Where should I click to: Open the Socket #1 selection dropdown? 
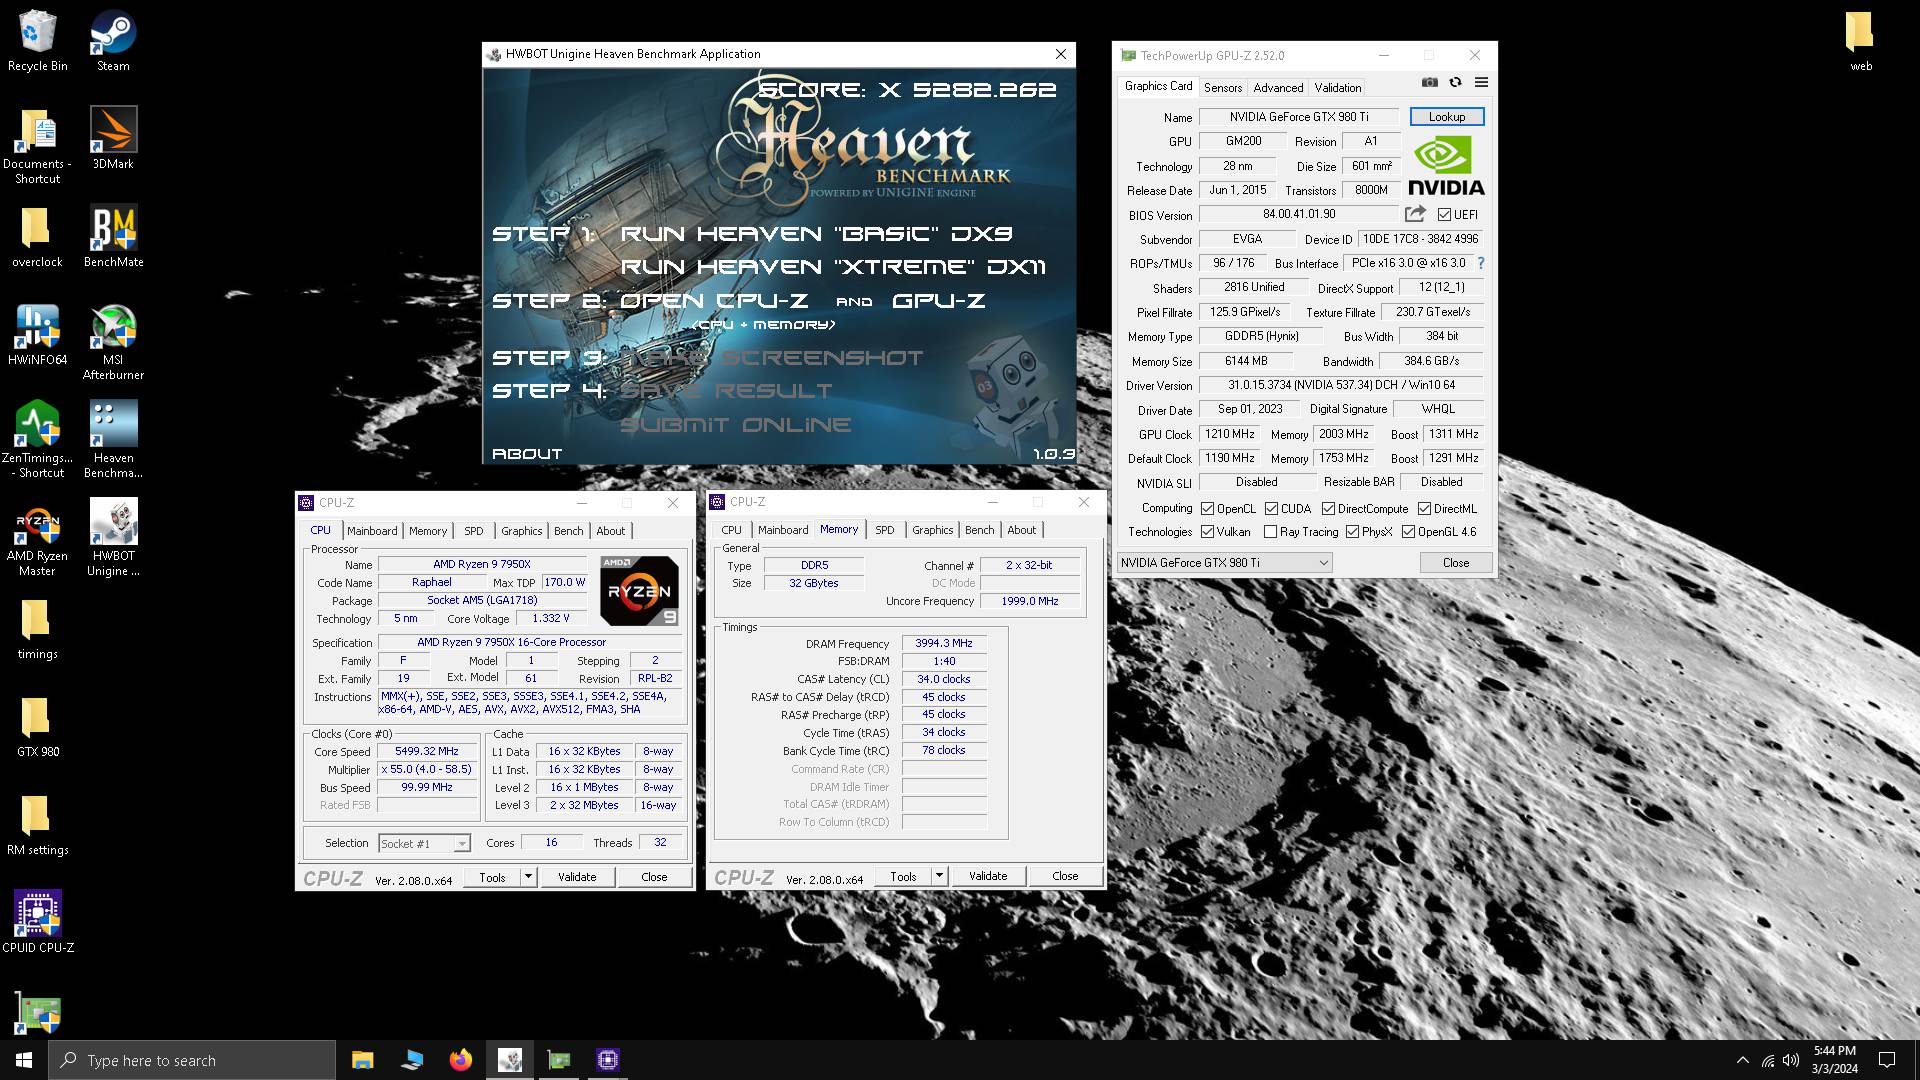pyautogui.click(x=424, y=844)
